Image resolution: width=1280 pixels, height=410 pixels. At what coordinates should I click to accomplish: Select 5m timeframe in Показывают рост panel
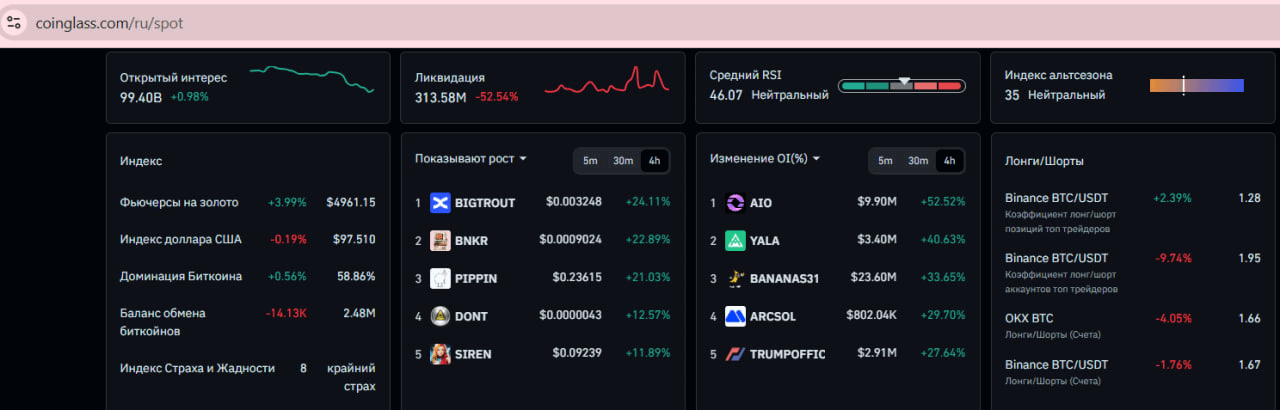(x=590, y=160)
